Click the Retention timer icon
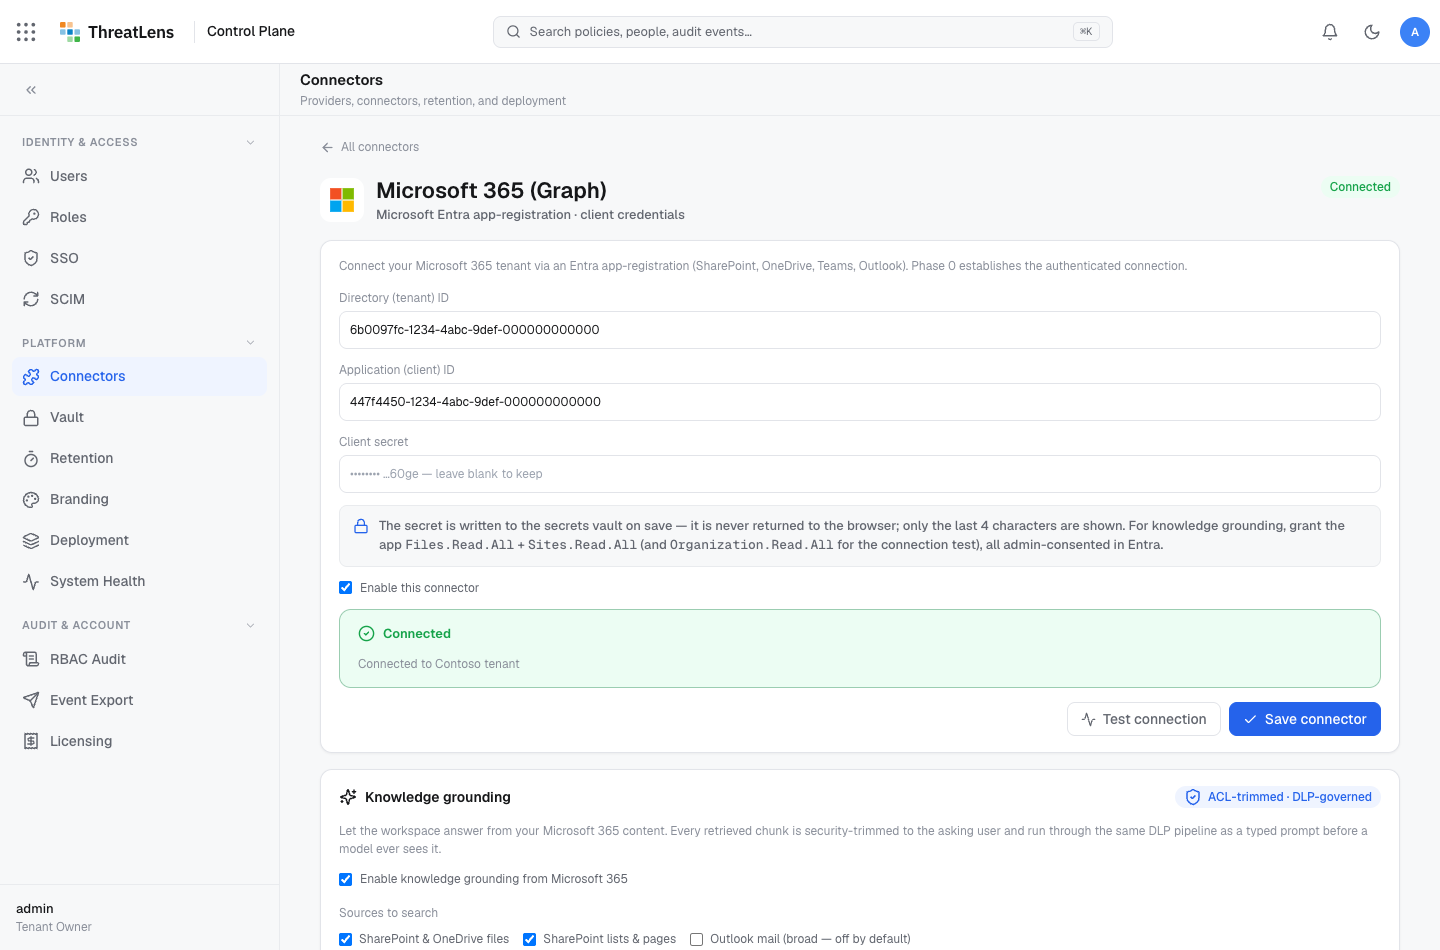 [x=31, y=459]
